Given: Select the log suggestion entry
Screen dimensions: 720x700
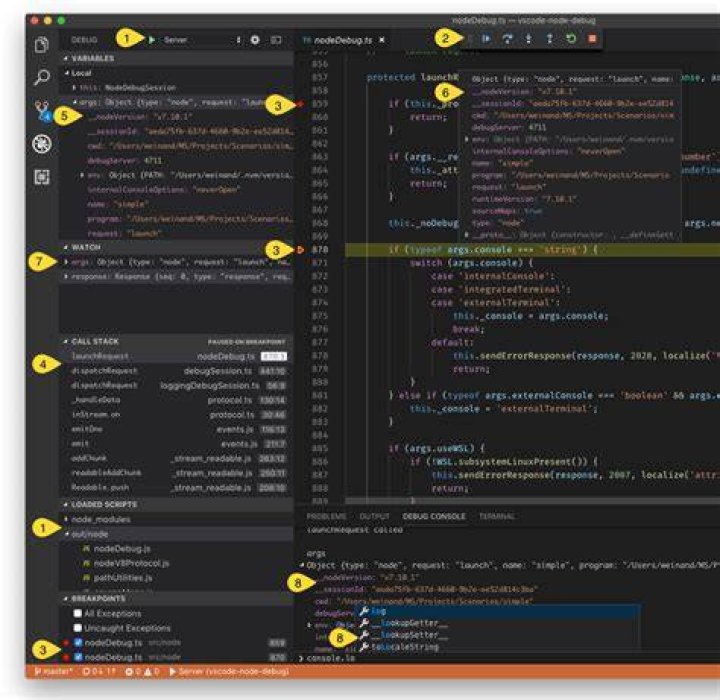Looking at the screenshot, I should (x=497, y=611).
